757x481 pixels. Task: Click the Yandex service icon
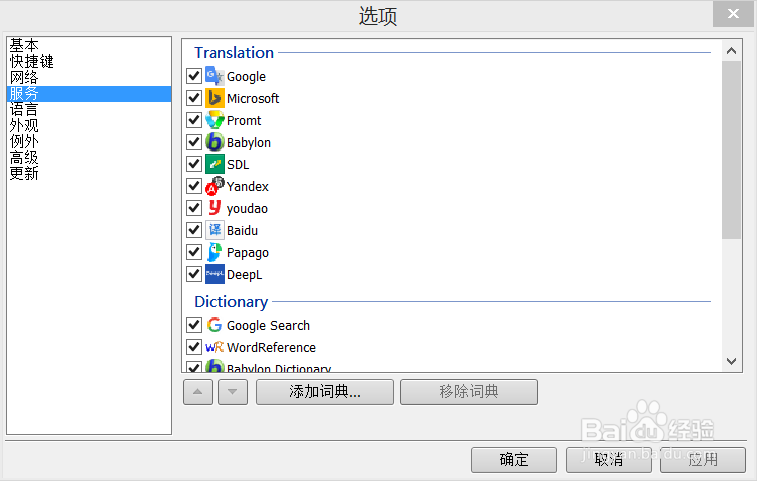(215, 186)
